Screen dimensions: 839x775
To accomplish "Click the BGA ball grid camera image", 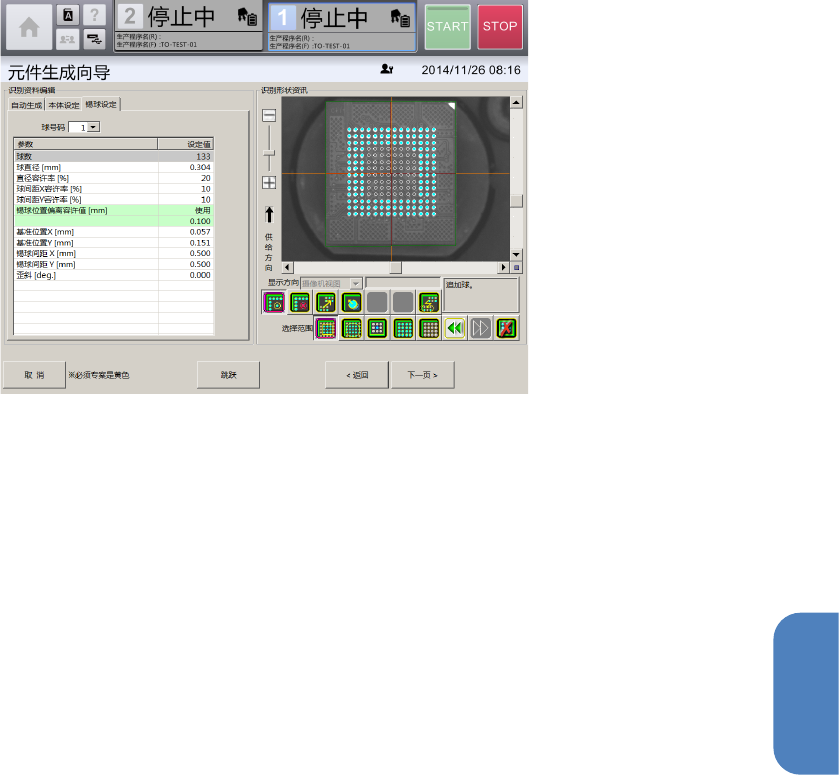I will coord(395,179).
